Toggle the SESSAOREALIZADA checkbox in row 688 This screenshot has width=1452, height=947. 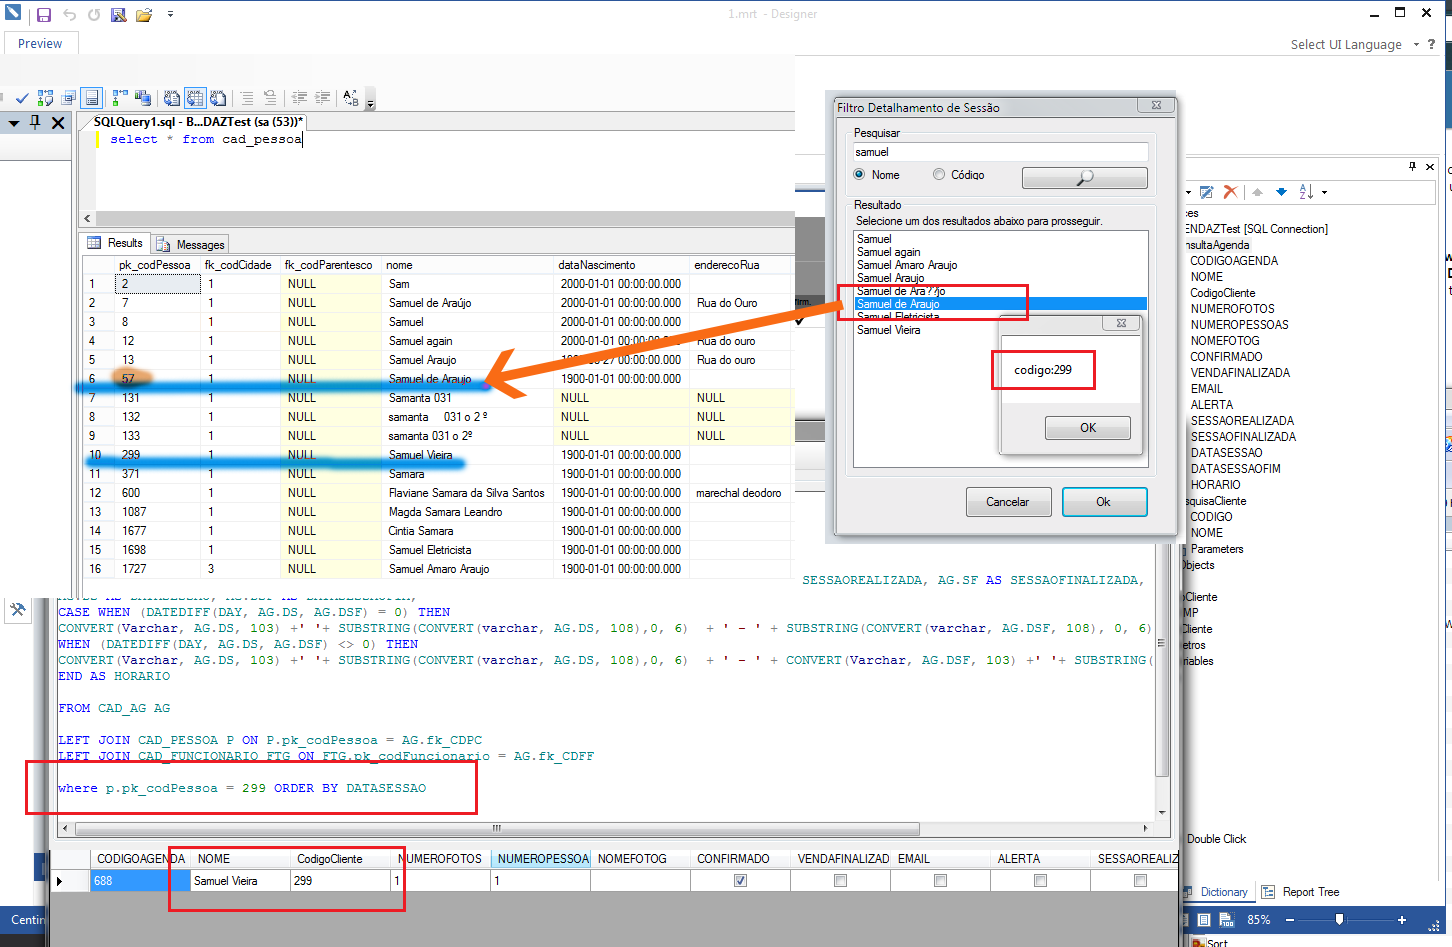click(x=1140, y=881)
